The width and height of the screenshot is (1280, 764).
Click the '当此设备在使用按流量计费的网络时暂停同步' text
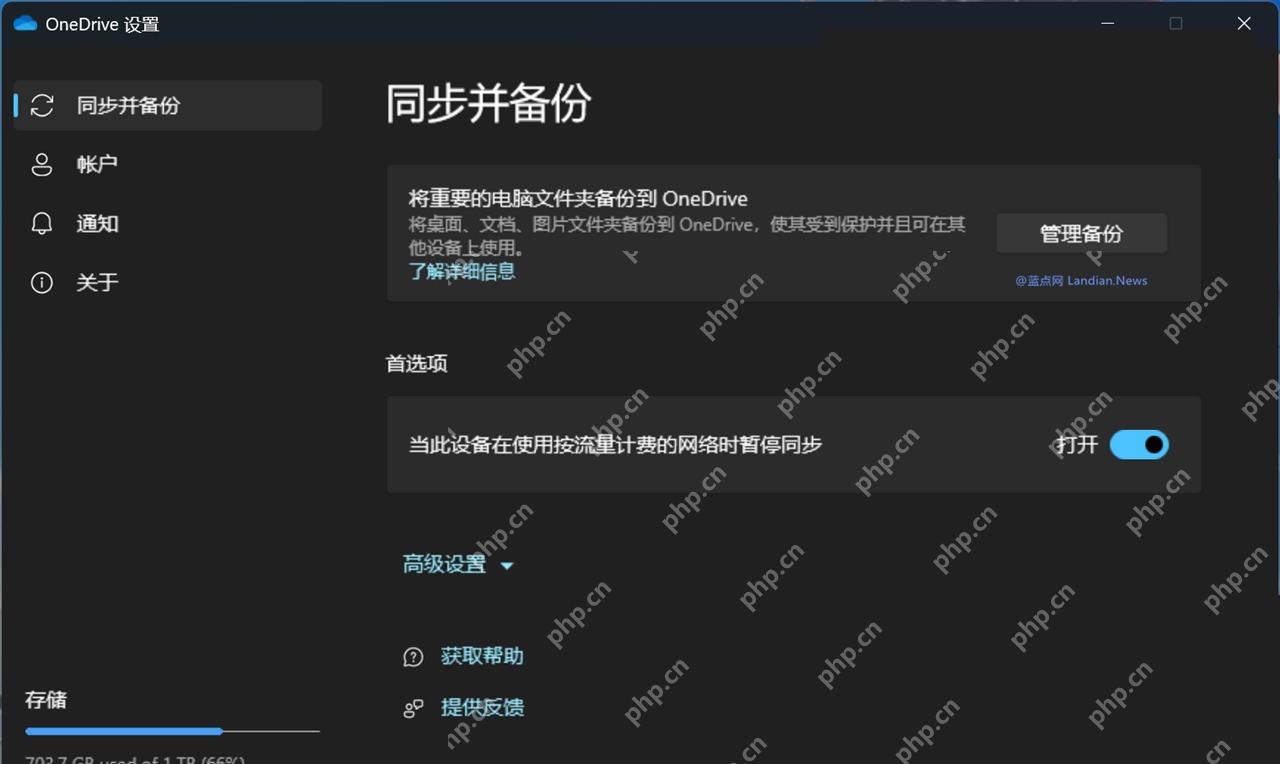click(x=615, y=445)
